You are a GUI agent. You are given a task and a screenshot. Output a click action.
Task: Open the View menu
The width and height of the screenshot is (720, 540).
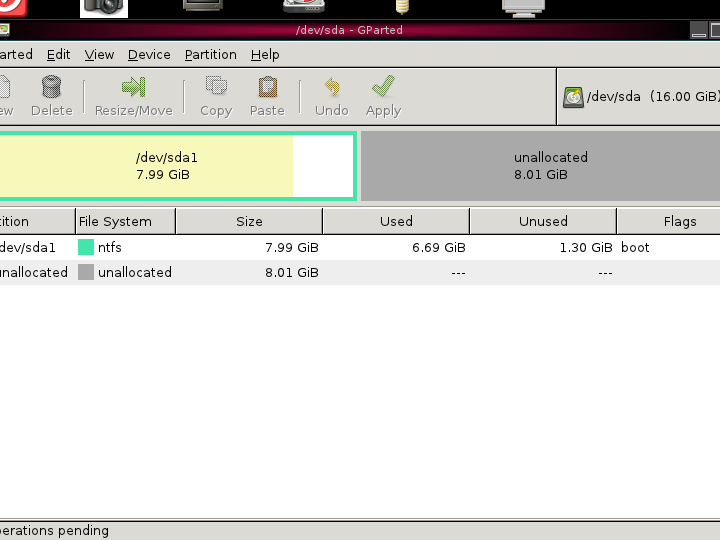click(99, 55)
